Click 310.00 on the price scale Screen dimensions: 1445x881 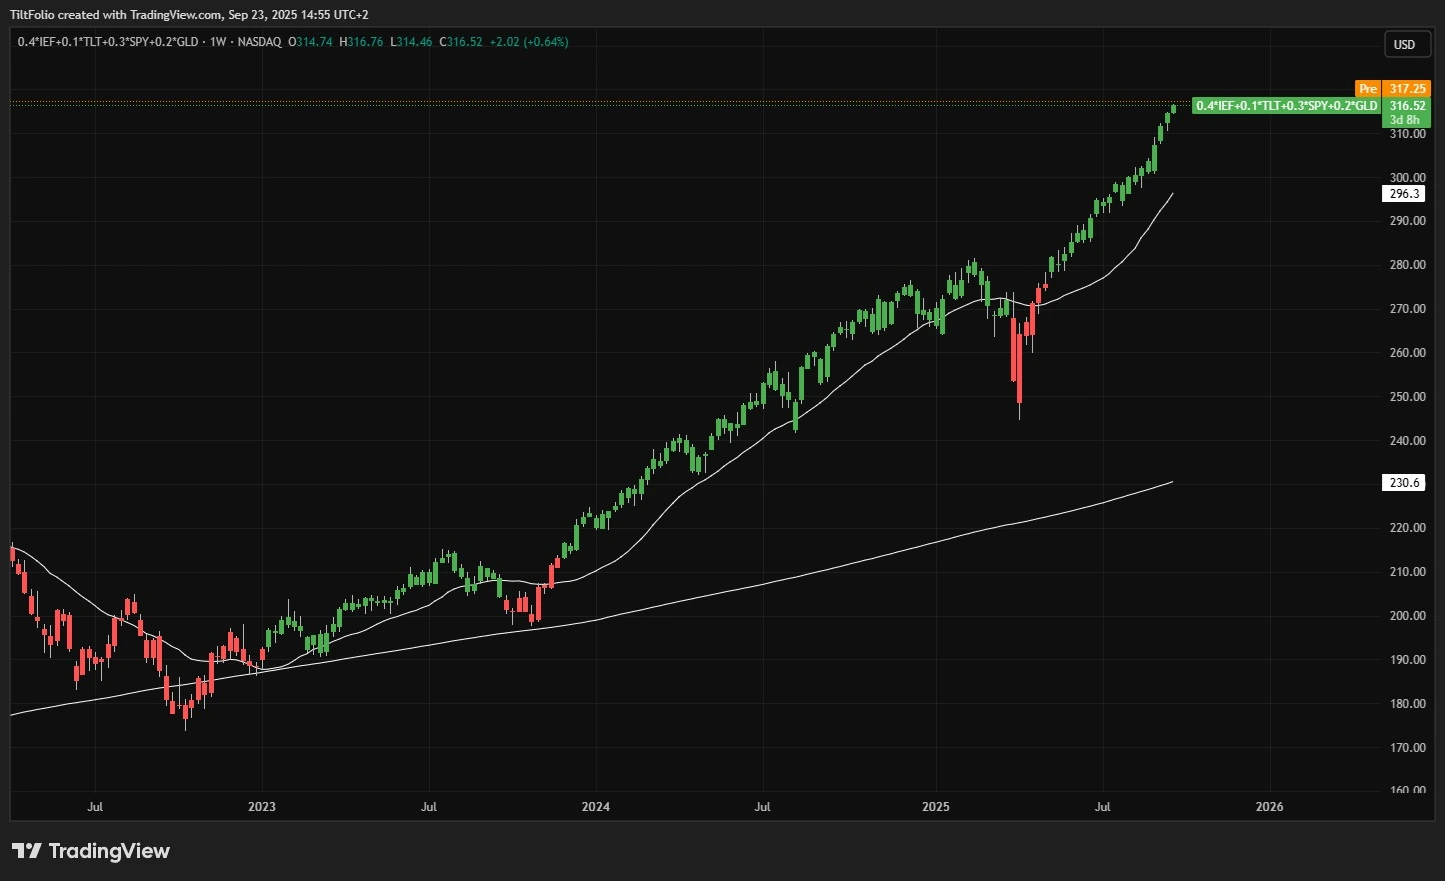coord(1408,133)
